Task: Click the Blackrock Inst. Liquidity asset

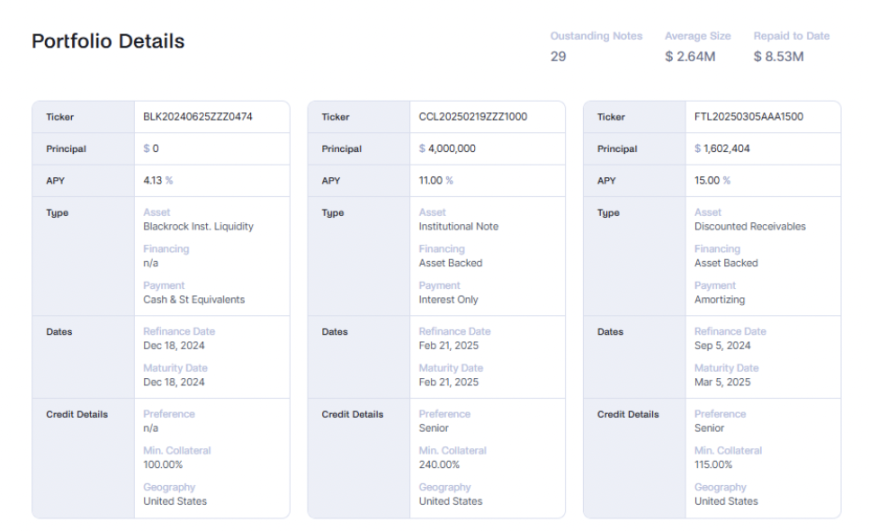Action: [198, 227]
